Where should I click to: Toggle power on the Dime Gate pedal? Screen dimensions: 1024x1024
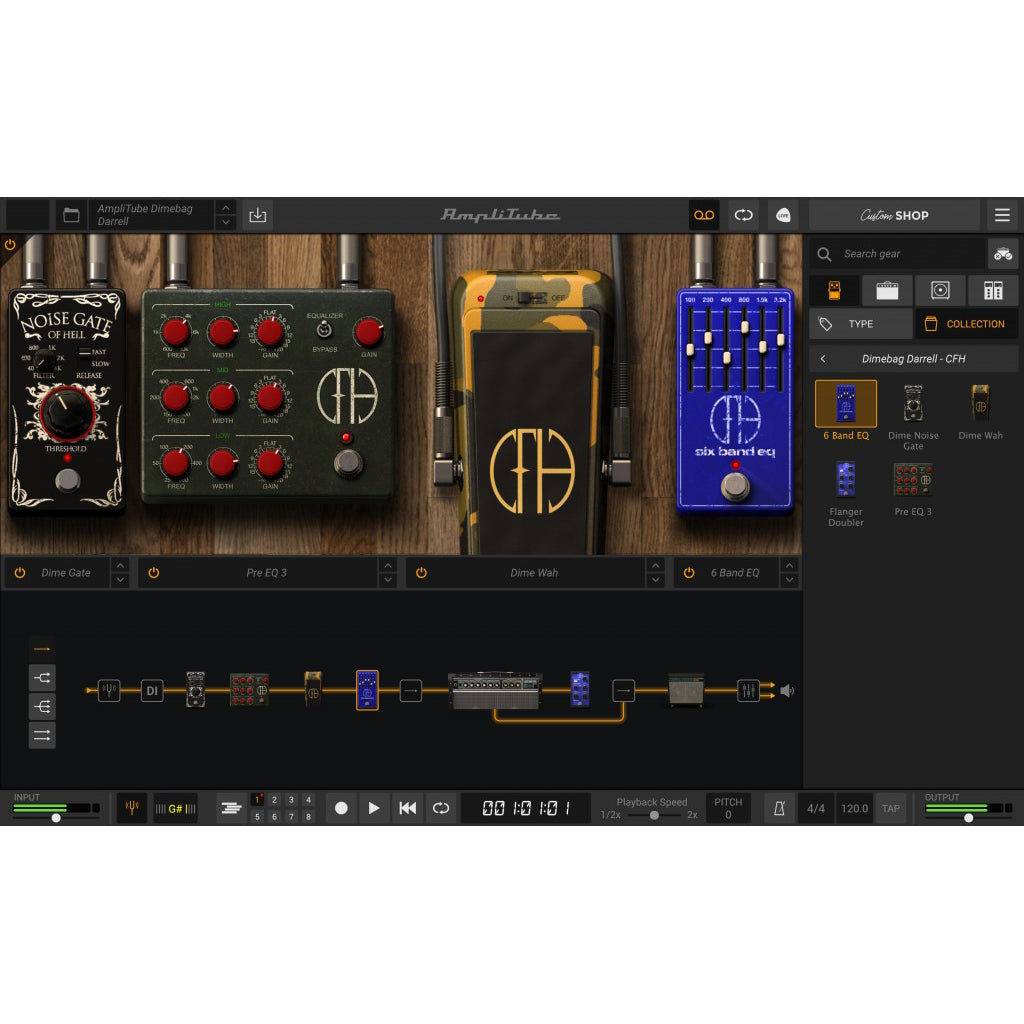click(20, 572)
